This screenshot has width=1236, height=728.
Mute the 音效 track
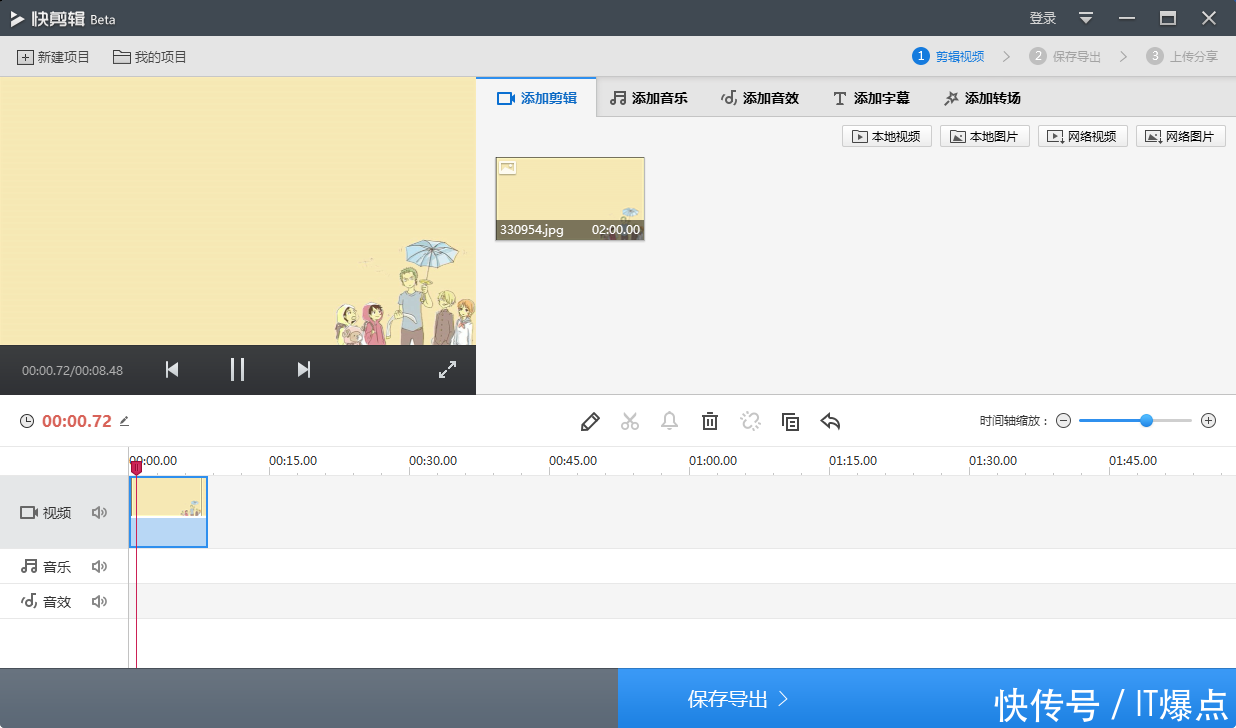(x=99, y=602)
